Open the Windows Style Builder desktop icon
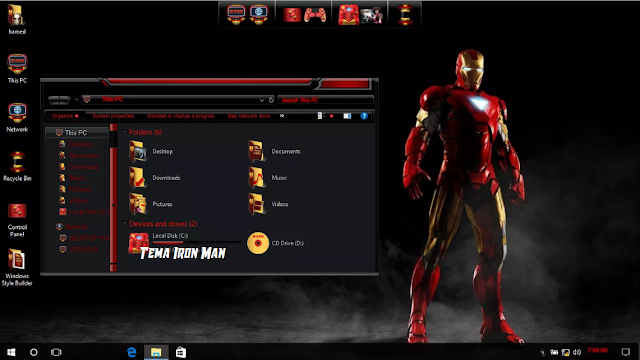 17,267
